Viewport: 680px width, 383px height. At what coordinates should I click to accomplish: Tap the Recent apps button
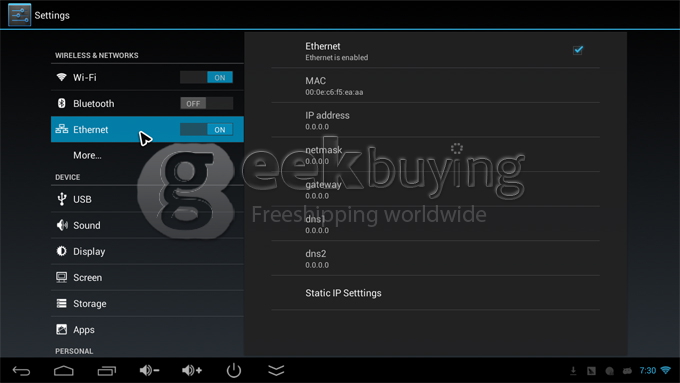tap(107, 371)
